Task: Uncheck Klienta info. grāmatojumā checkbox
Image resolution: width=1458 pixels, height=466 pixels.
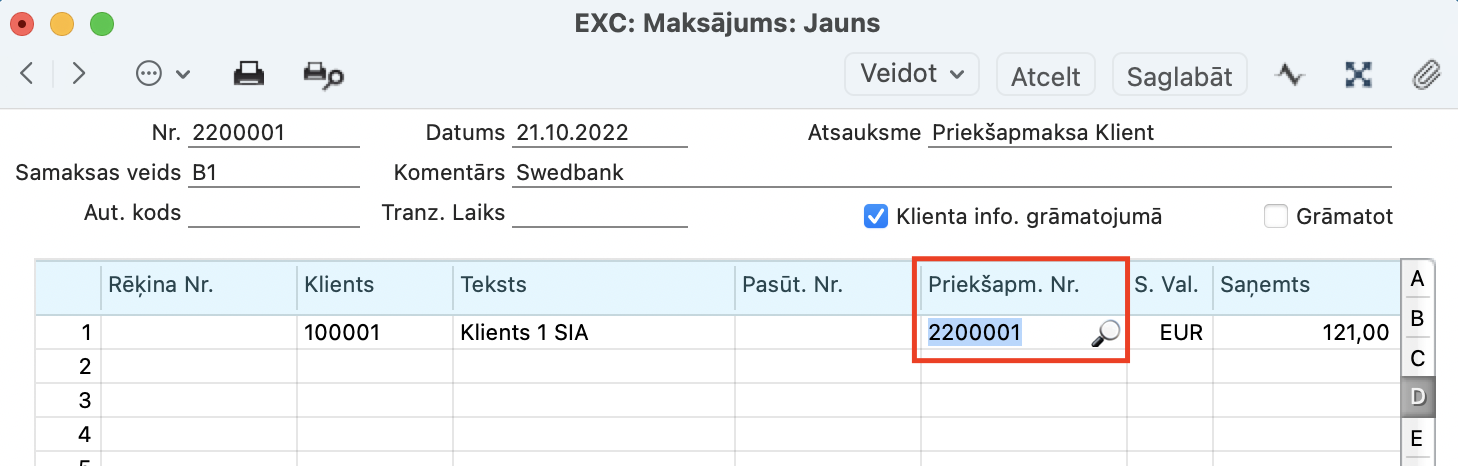Action: click(x=876, y=216)
